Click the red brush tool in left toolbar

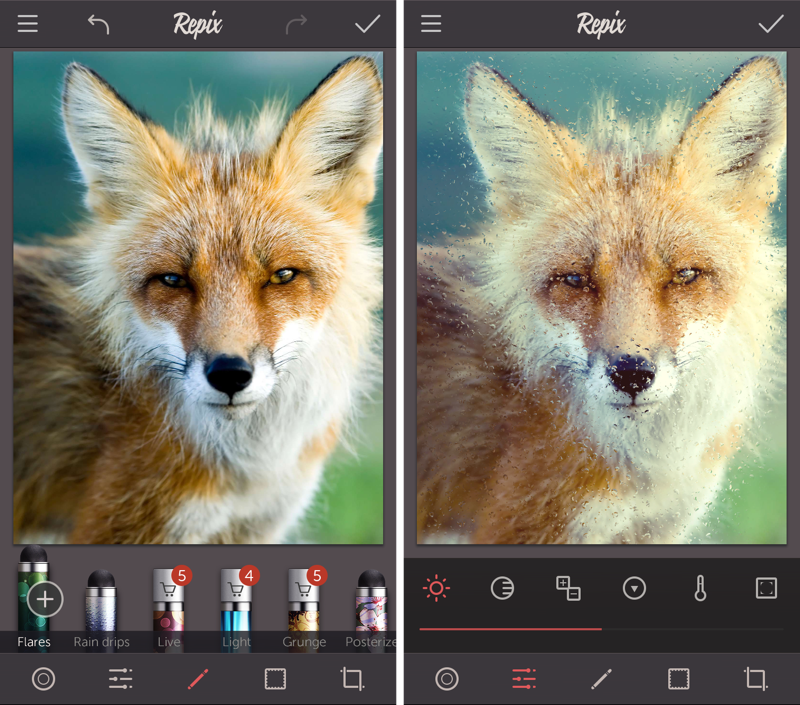(x=197, y=680)
